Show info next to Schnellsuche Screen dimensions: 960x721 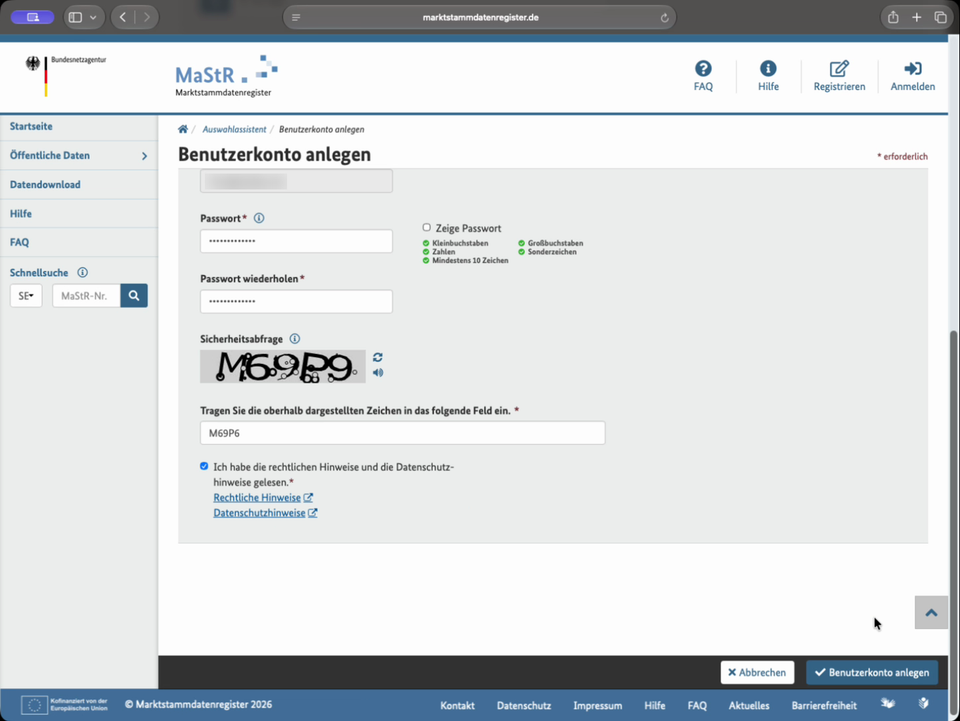pyautogui.click(x=82, y=272)
